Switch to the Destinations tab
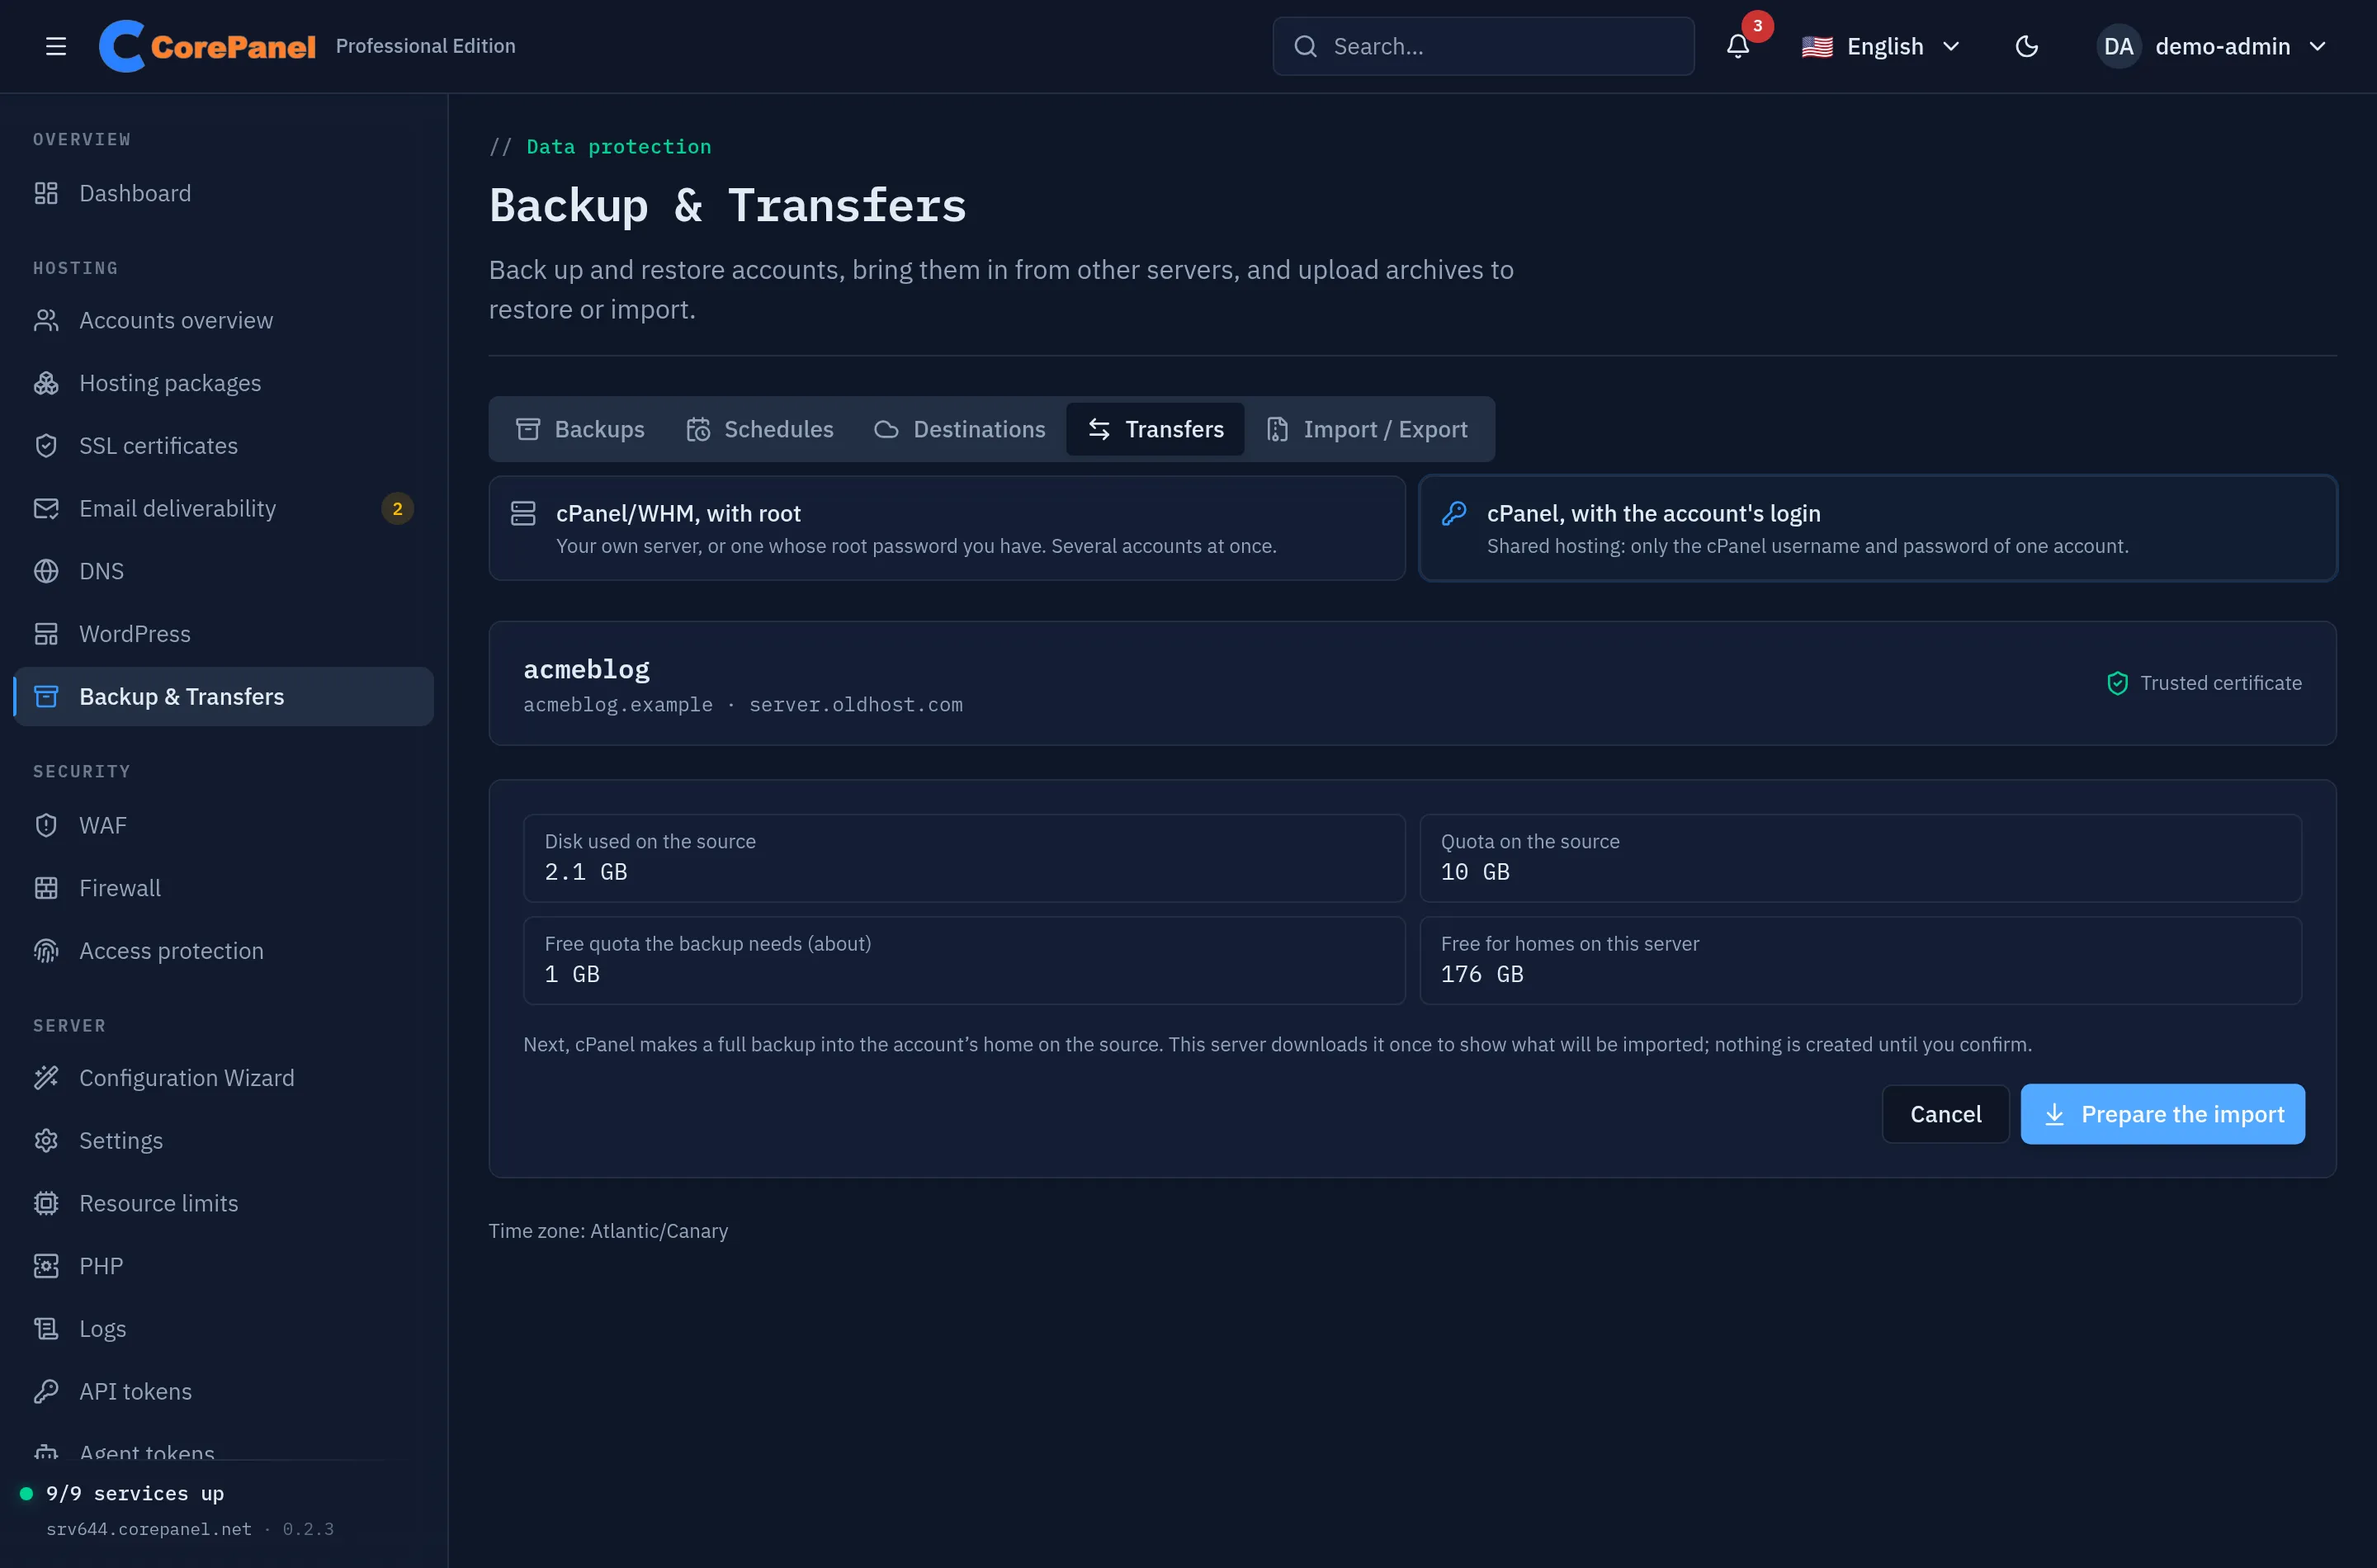 (959, 429)
